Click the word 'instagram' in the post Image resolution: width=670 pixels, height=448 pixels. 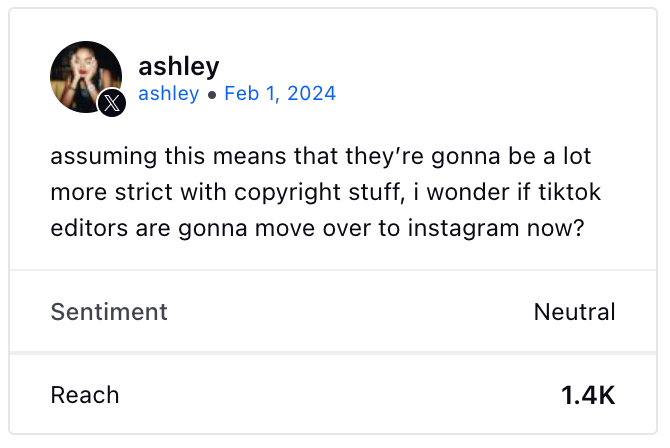point(463,228)
